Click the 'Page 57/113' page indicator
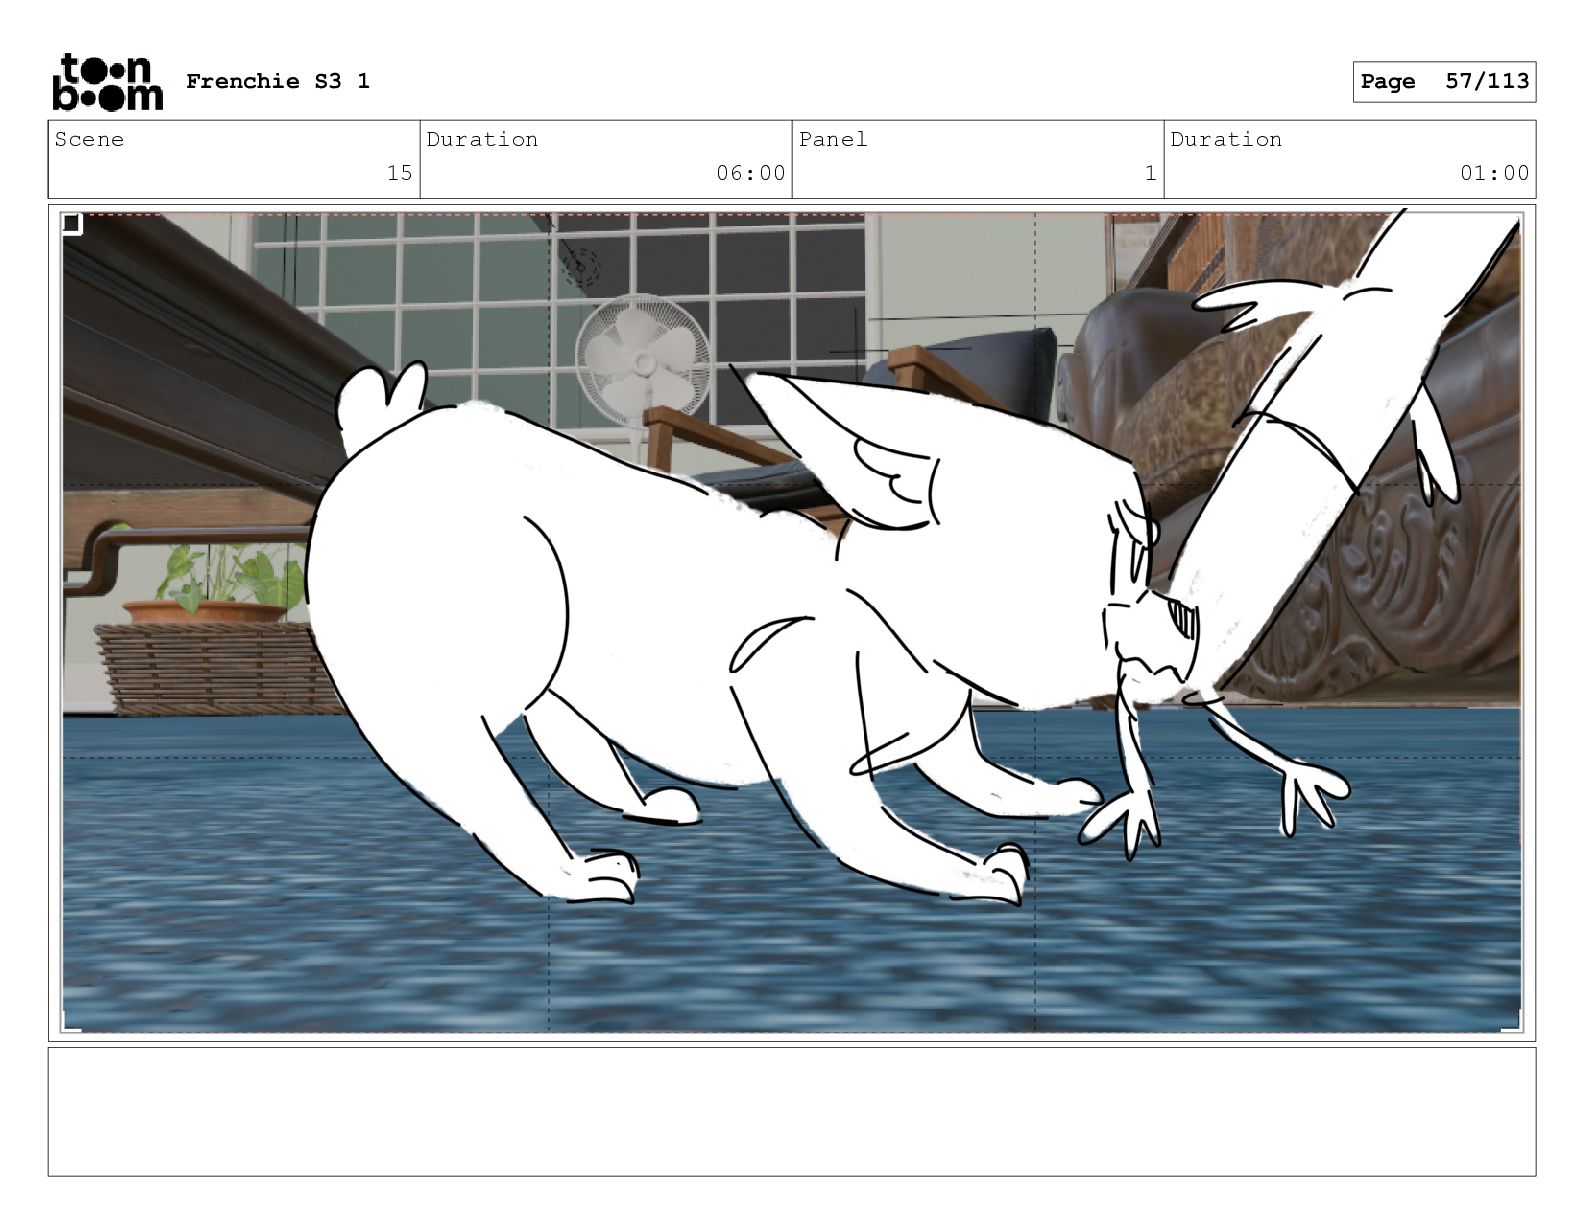Image resolution: width=1584 pixels, height=1224 pixels. click(1444, 82)
